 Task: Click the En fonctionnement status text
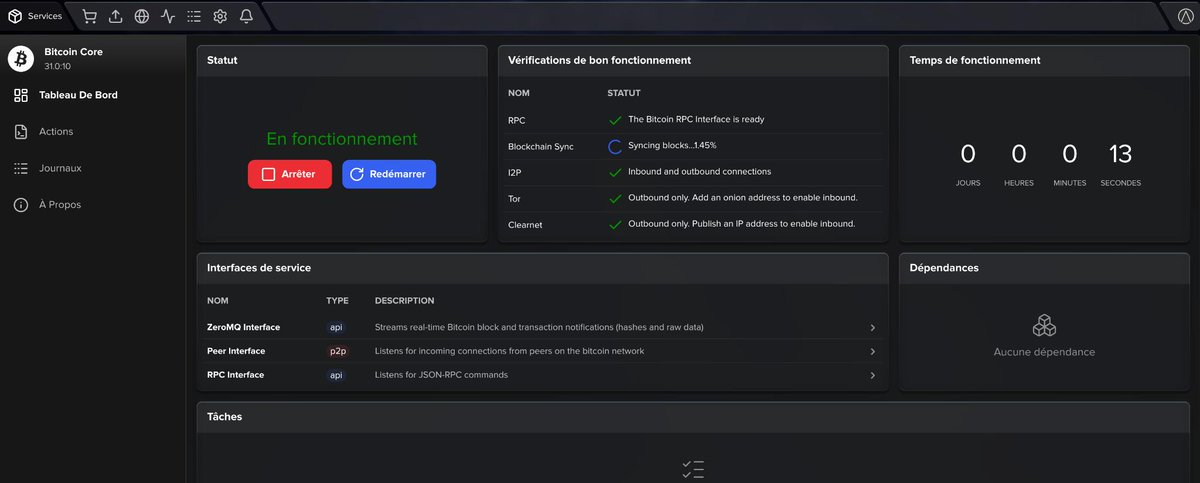(x=342, y=139)
